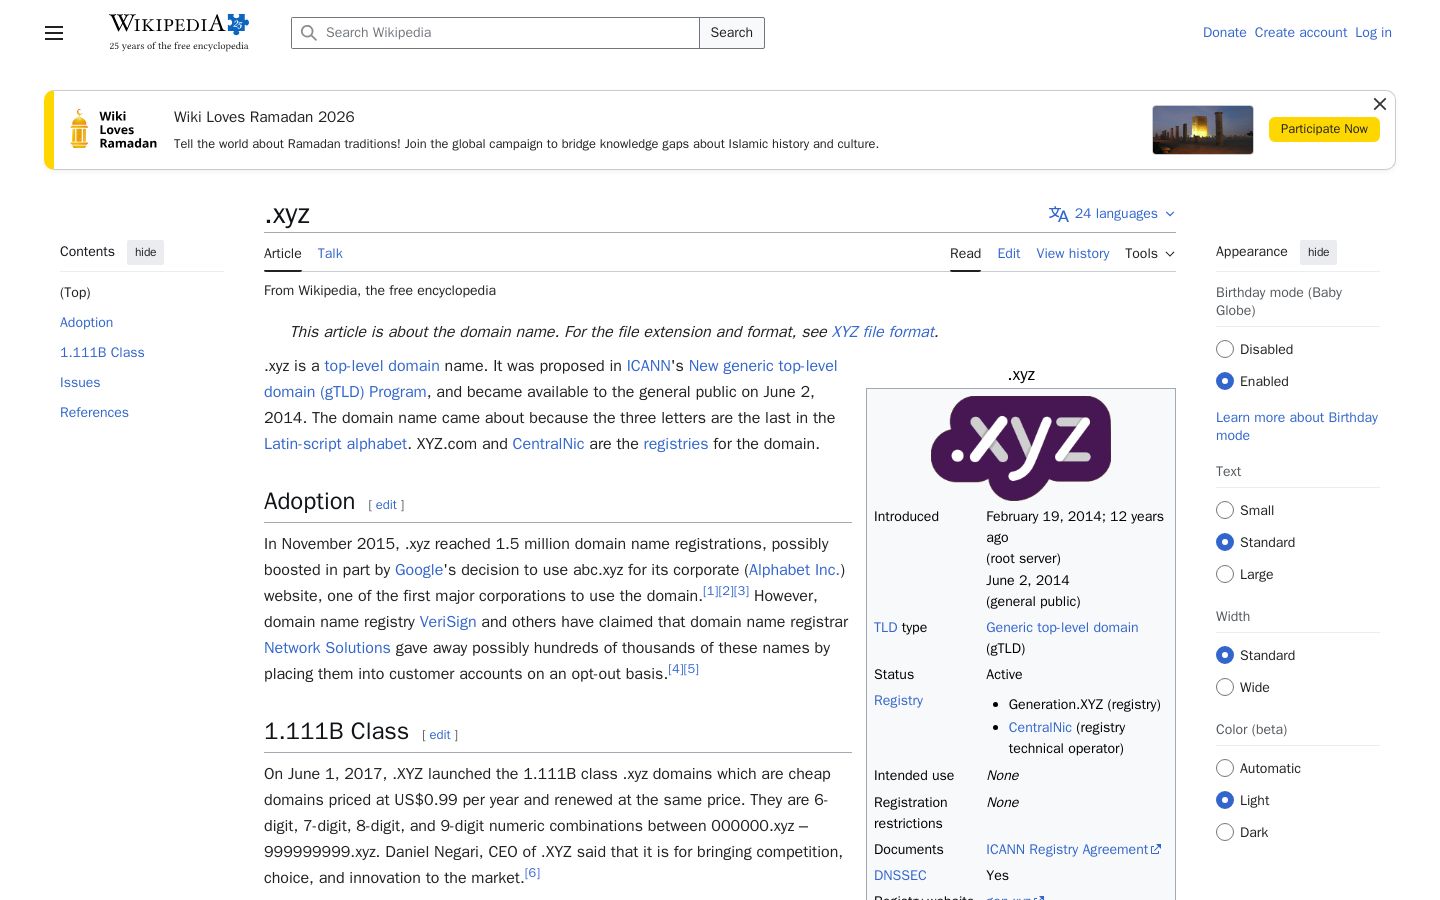Open the Tools dropdown menu
This screenshot has width=1440, height=900.
pos(1150,254)
